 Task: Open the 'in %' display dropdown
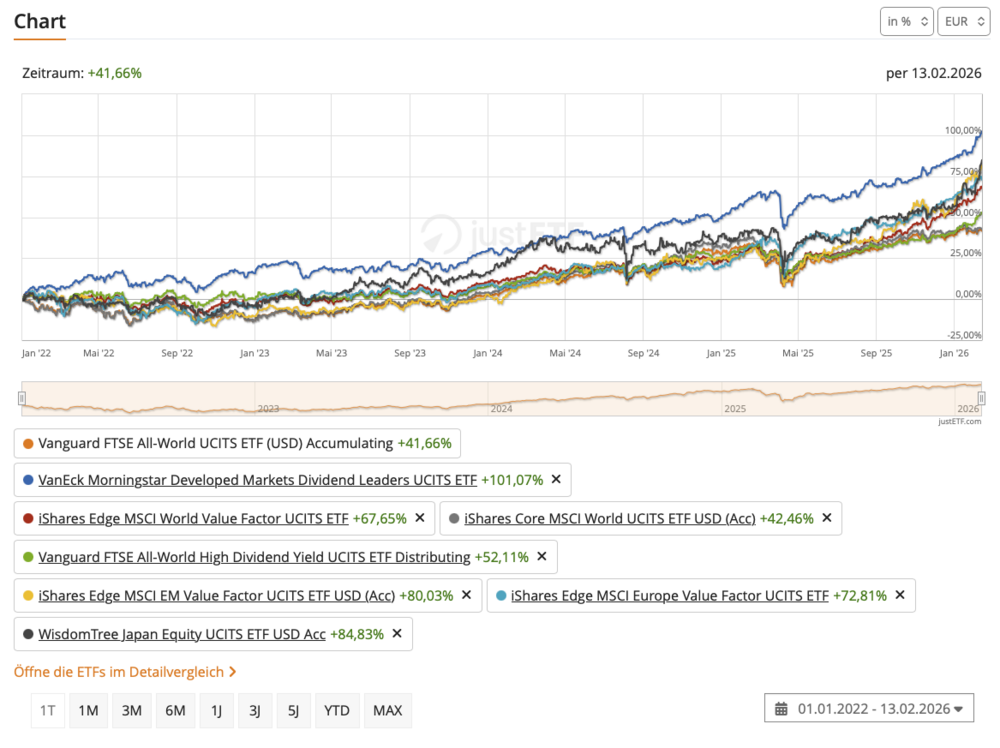tap(907, 22)
